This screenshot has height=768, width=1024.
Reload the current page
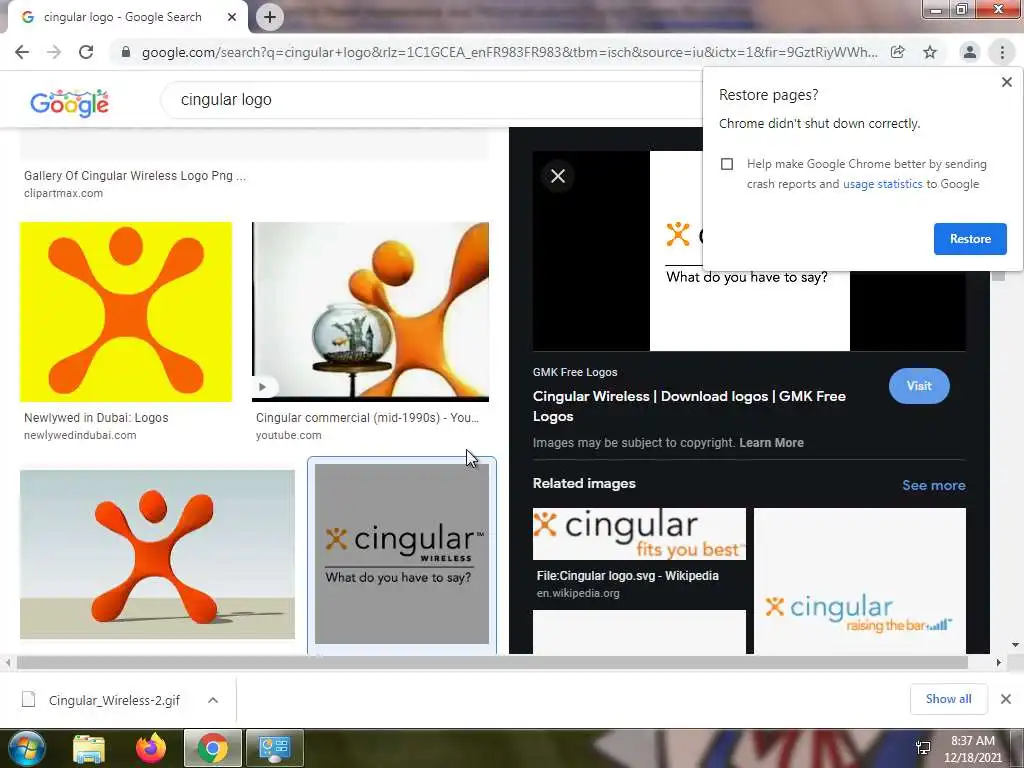click(x=86, y=52)
